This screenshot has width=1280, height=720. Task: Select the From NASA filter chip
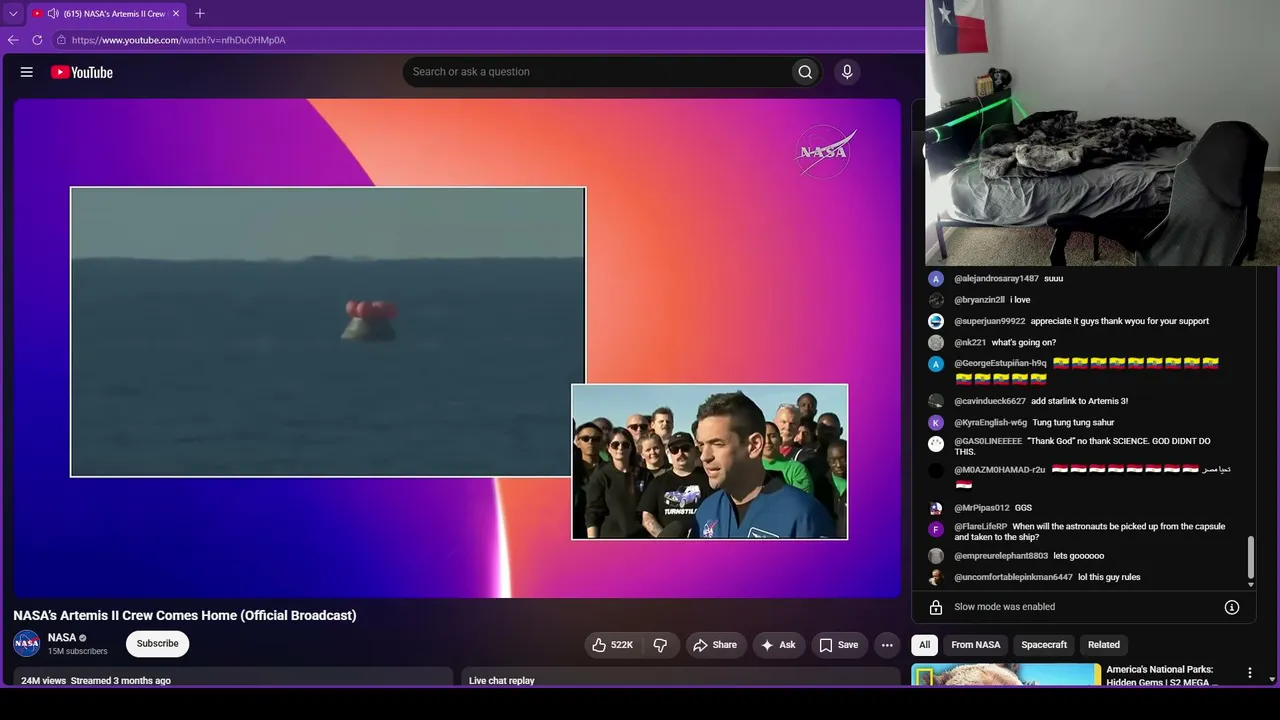coord(976,645)
